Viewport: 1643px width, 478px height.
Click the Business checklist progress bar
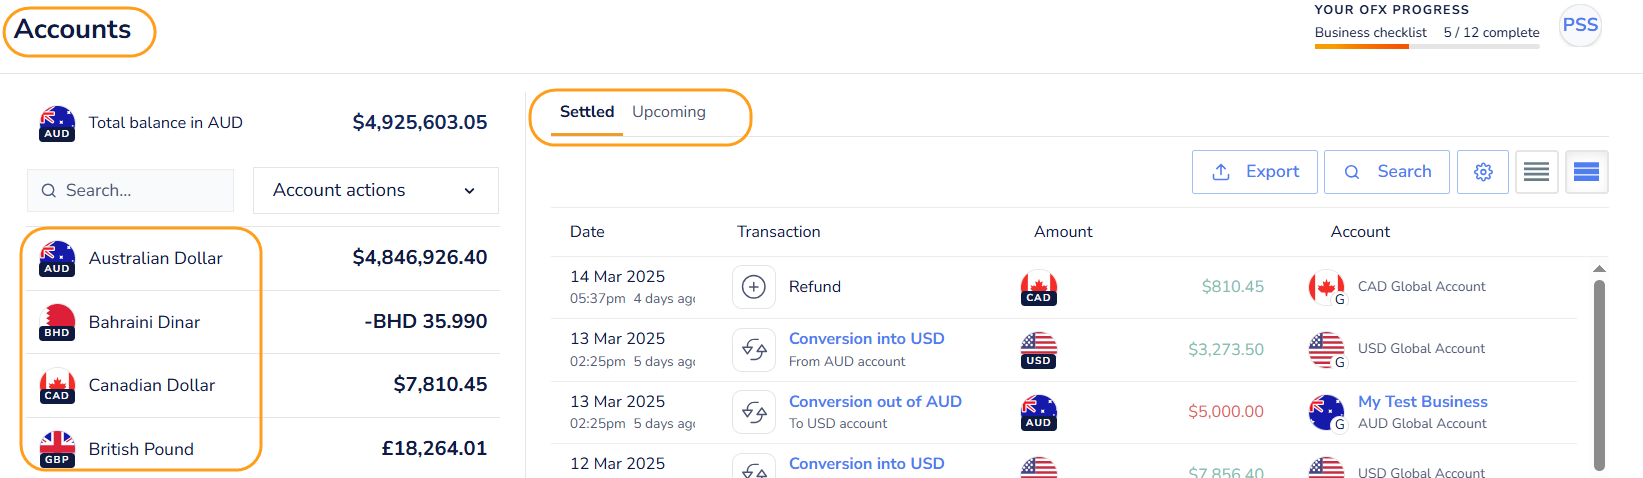click(1426, 46)
